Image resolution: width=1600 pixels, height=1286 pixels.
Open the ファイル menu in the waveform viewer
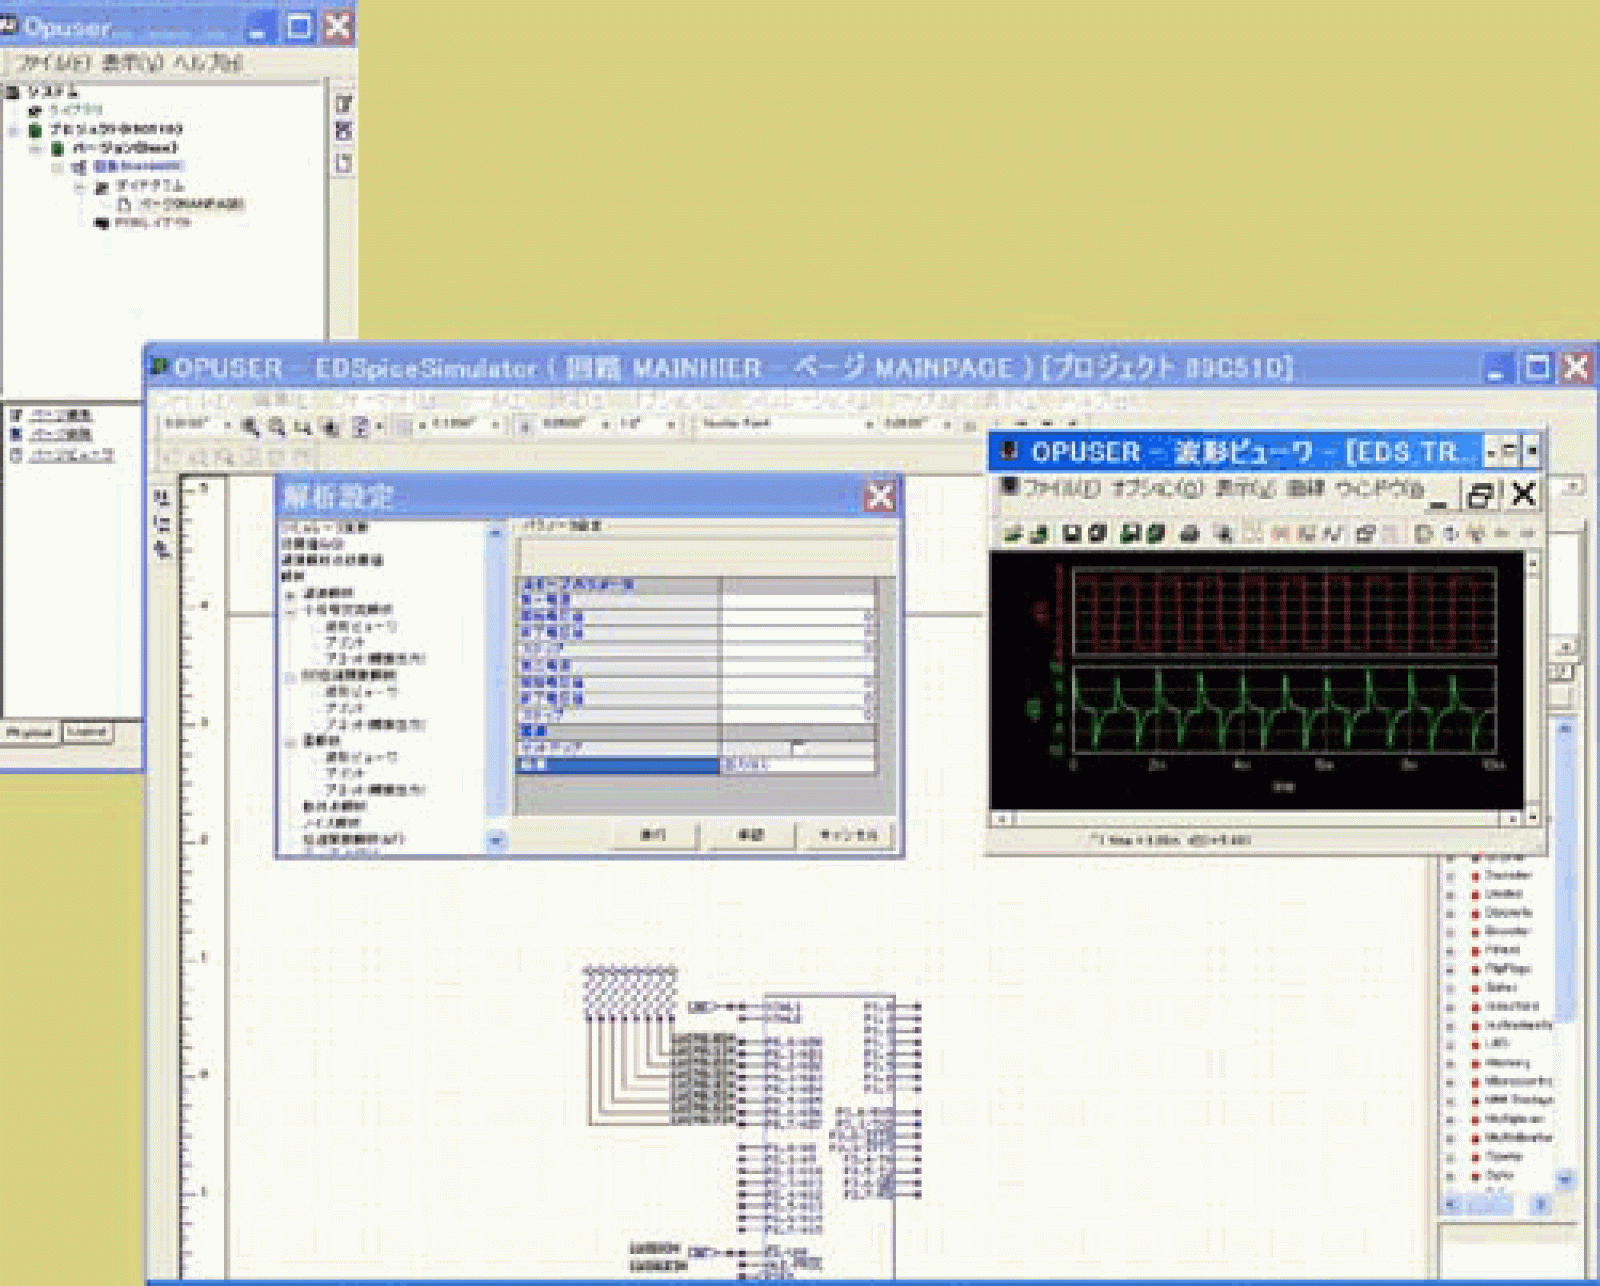coord(1061,488)
